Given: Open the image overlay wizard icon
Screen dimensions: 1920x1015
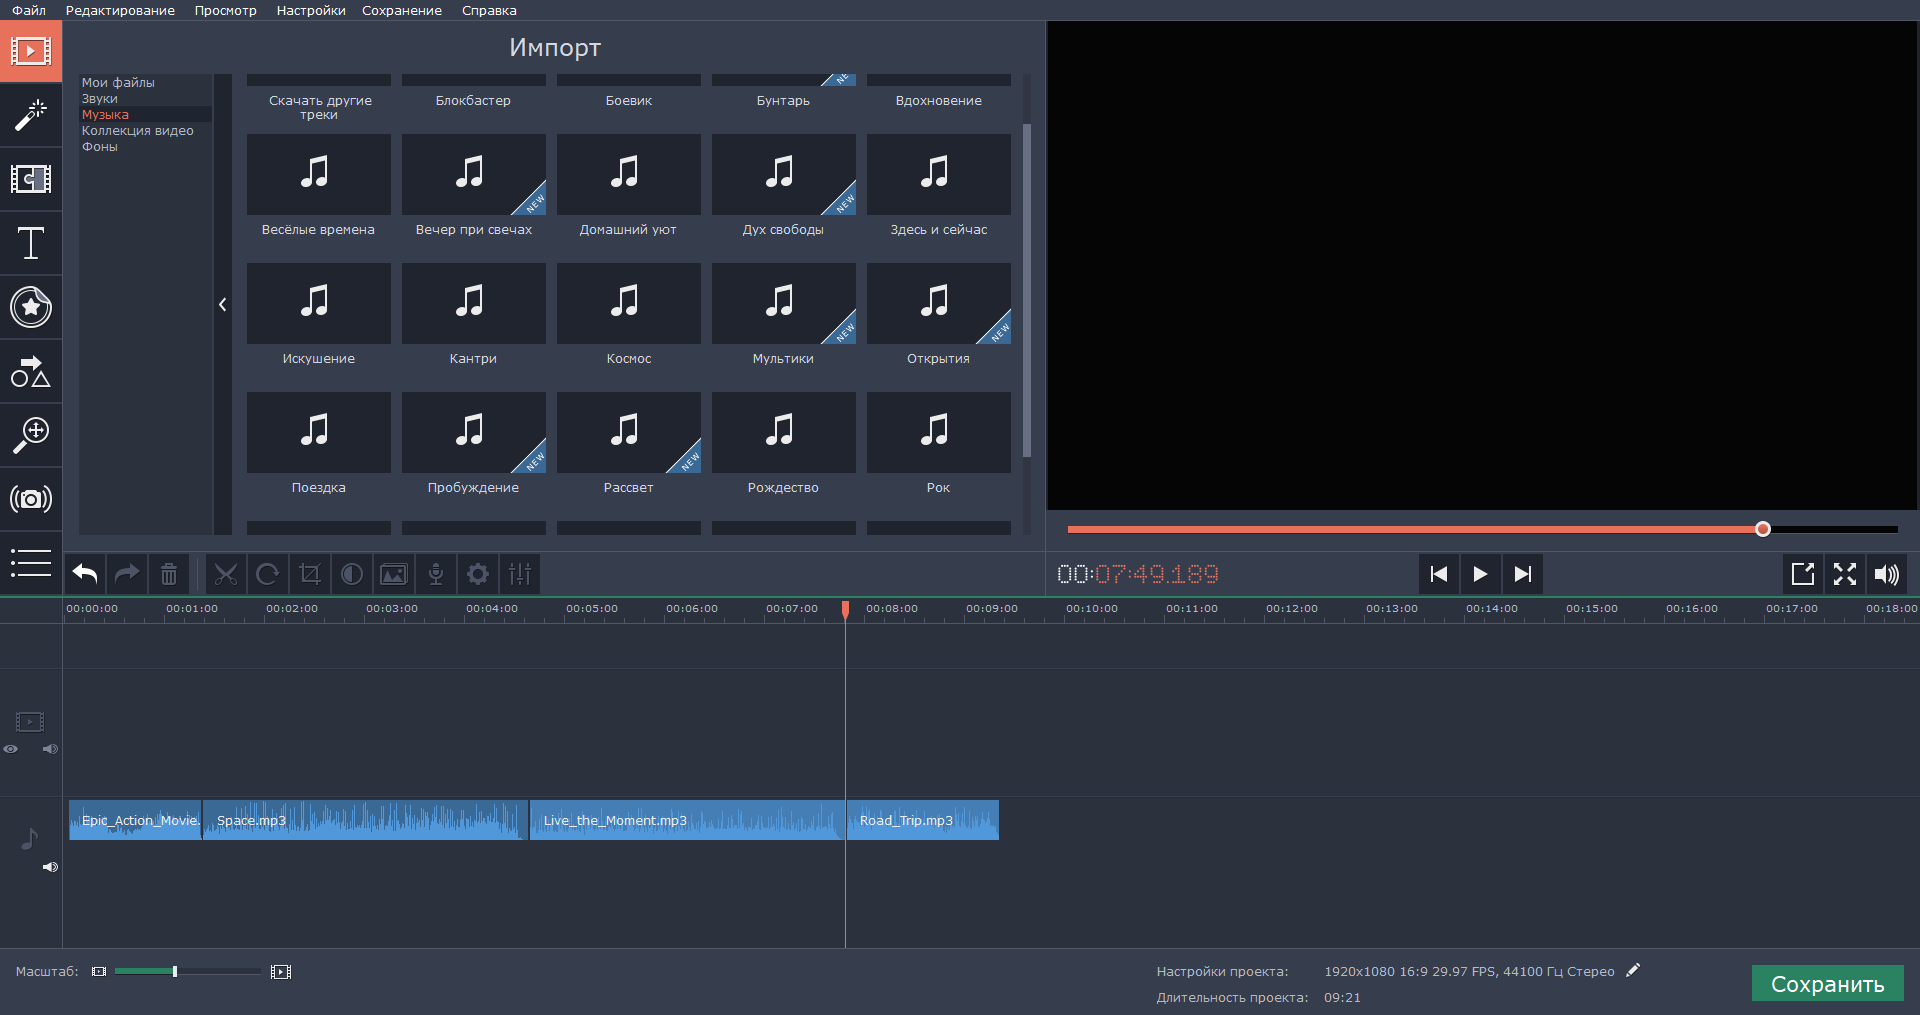Looking at the screenshot, I should pyautogui.click(x=394, y=574).
